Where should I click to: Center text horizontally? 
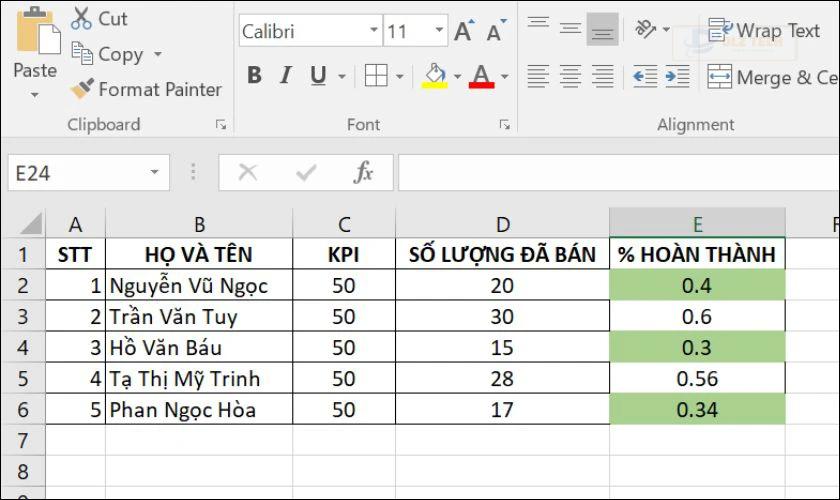tap(571, 77)
